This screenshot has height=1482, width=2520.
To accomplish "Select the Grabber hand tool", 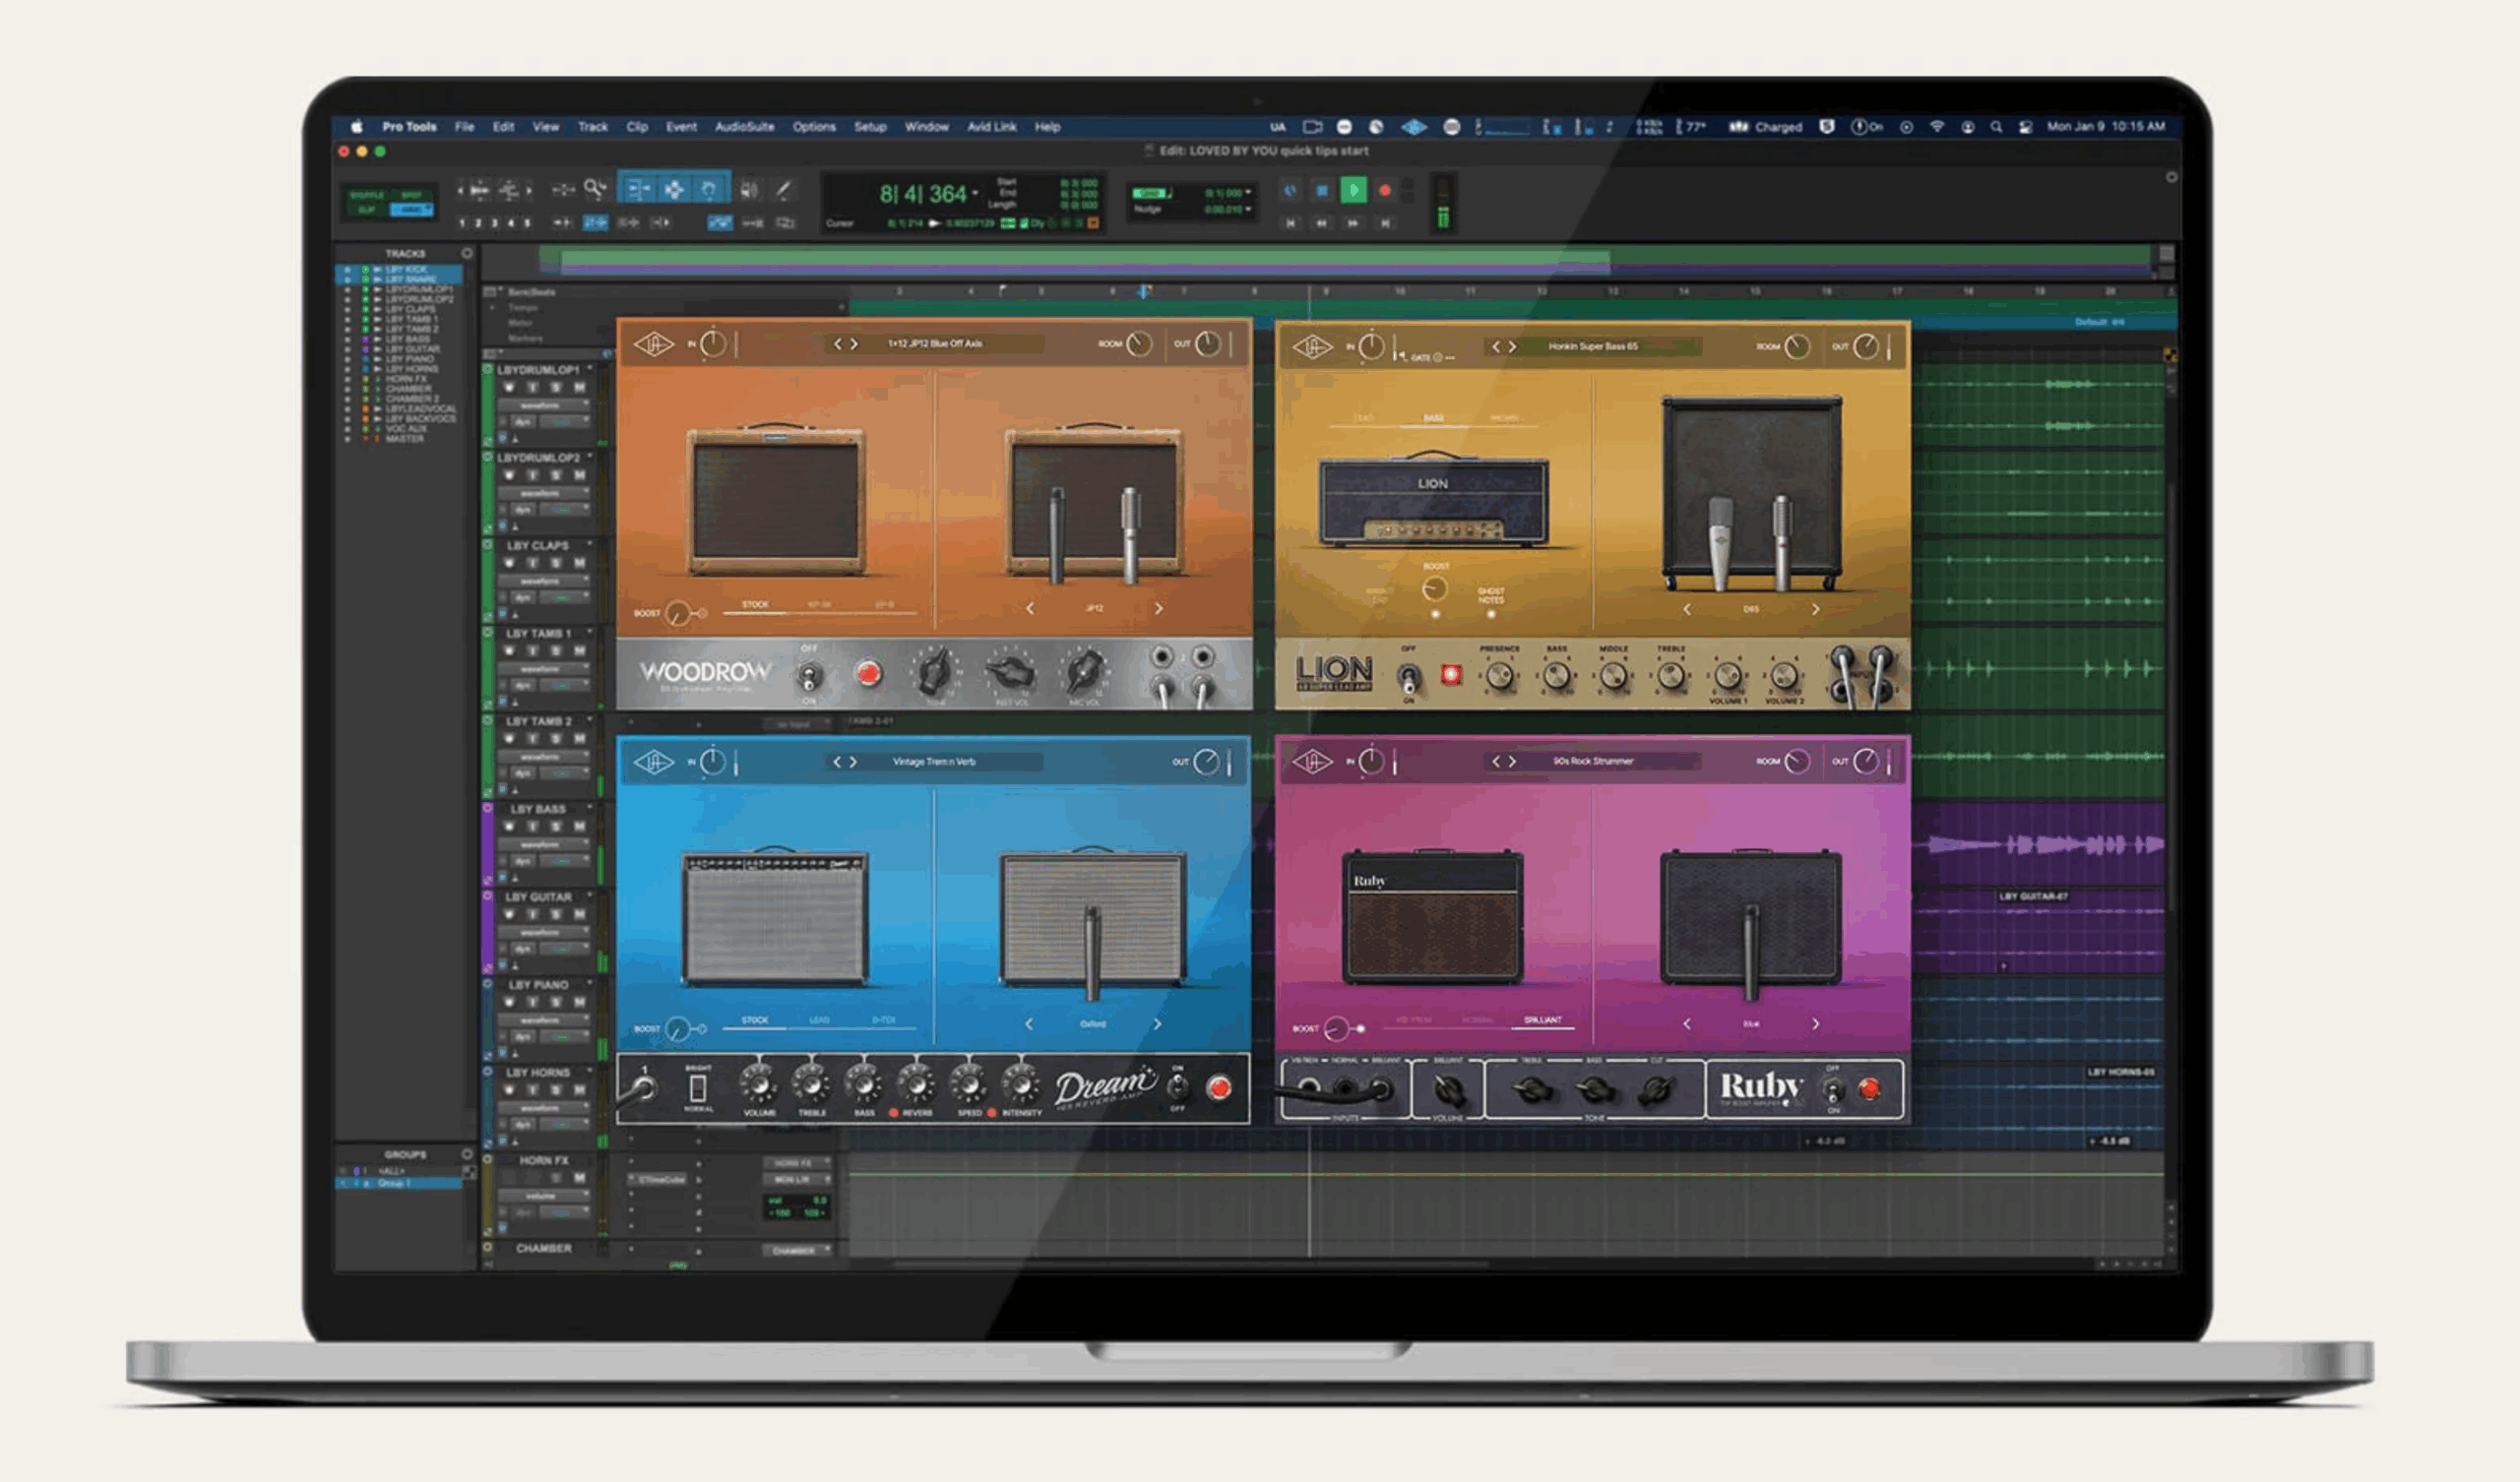I will pos(709,189).
